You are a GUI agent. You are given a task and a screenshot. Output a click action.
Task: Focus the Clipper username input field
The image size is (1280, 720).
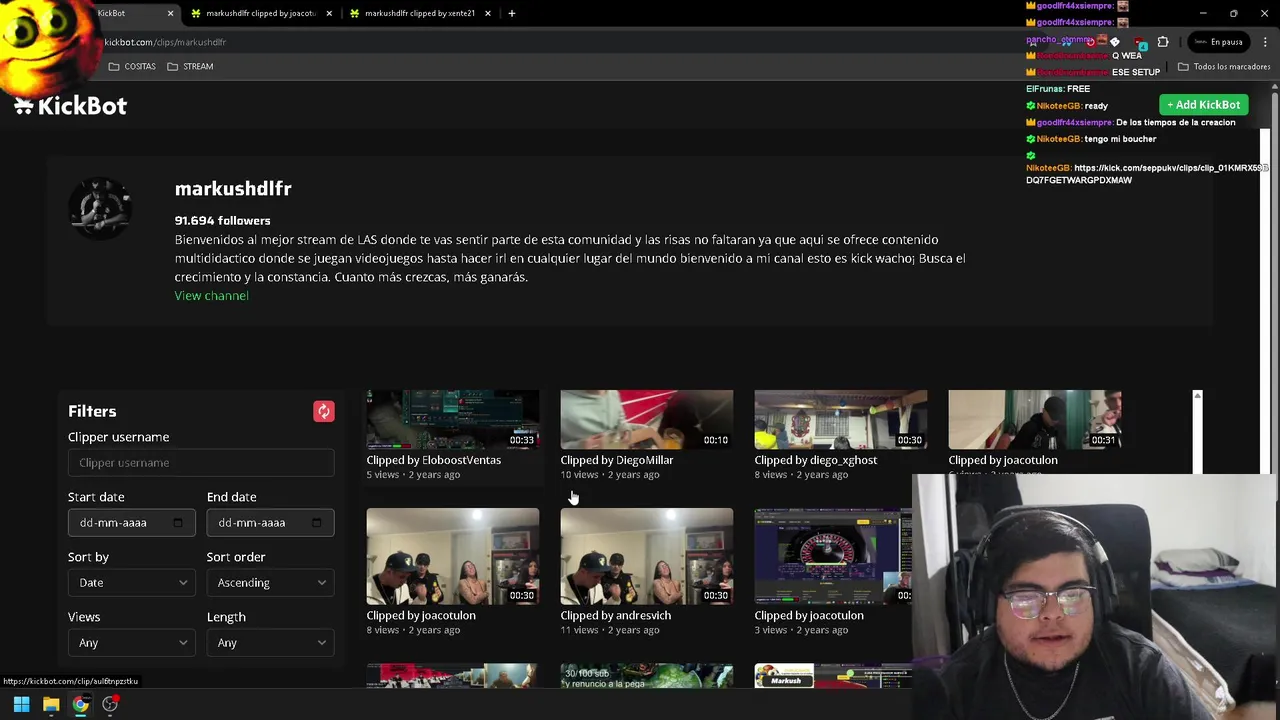tap(201, 463)
